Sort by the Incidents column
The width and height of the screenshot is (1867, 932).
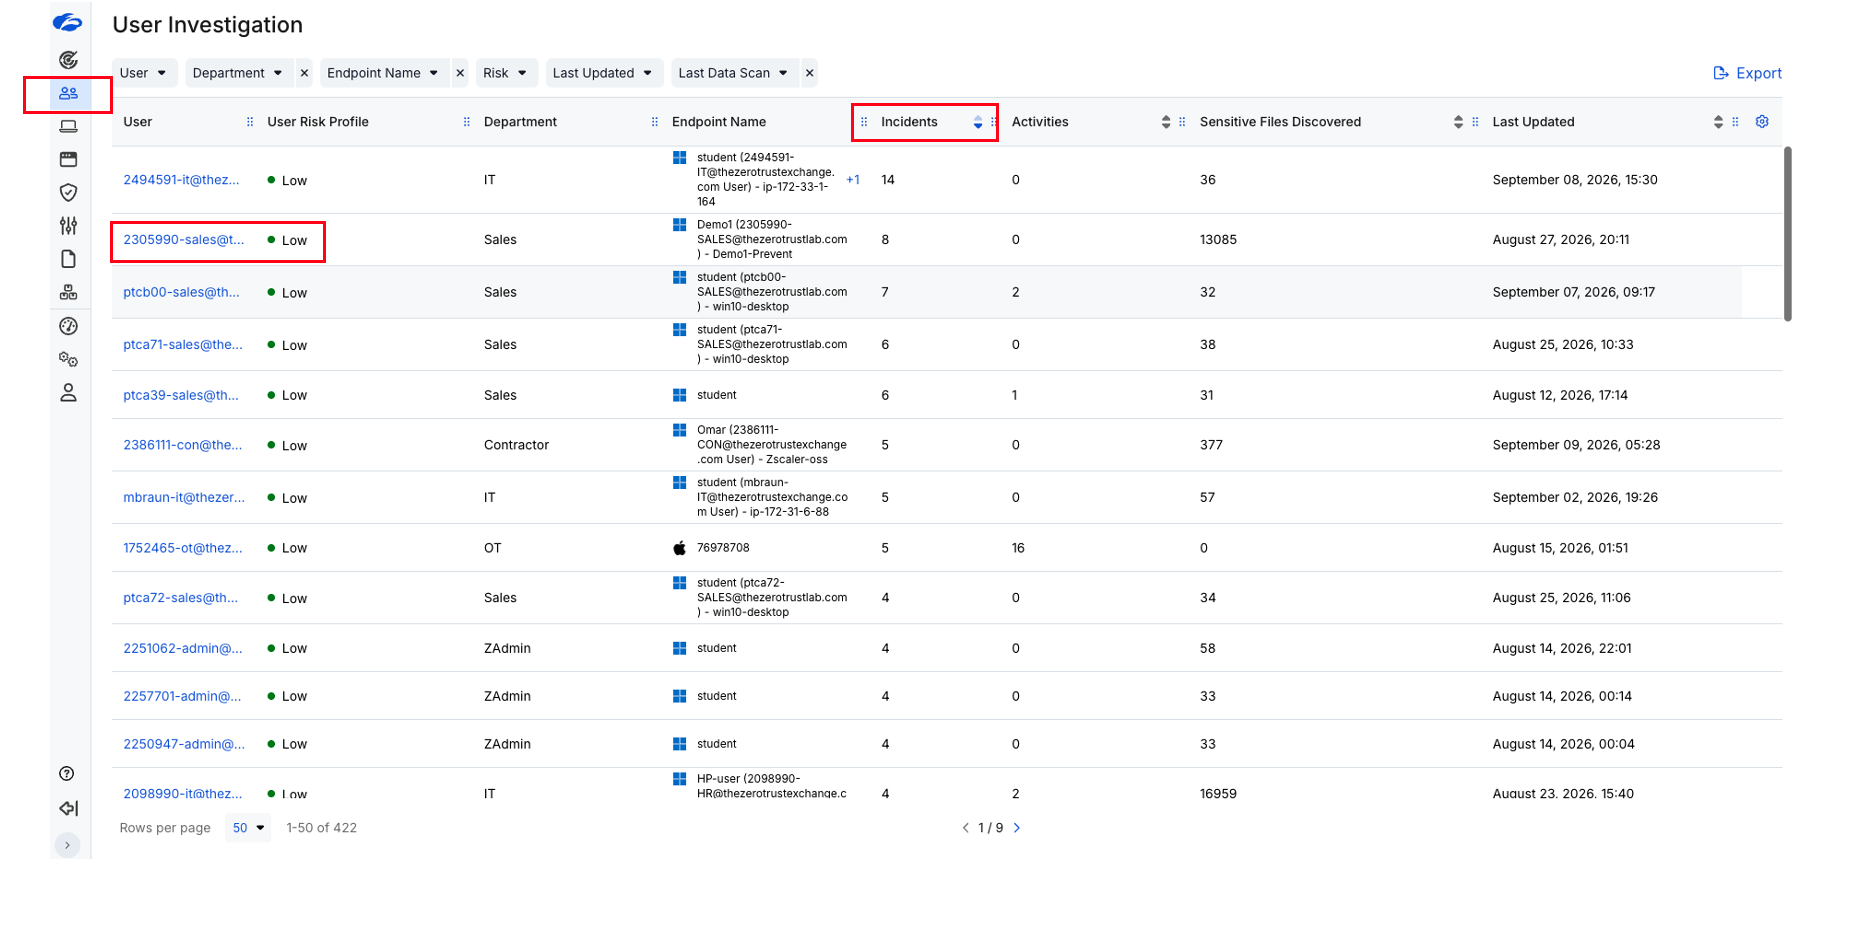click(978, 122)
